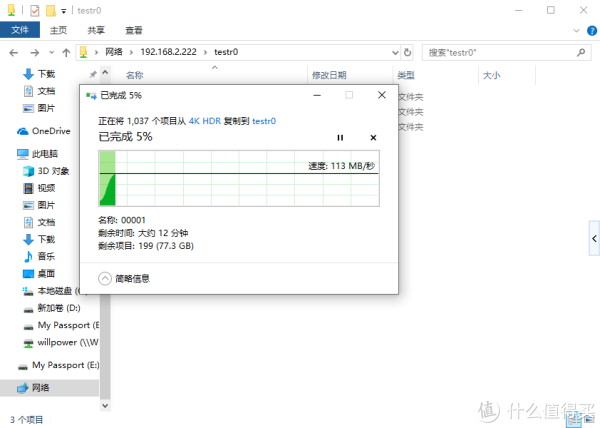Switch to the 查看 ribbon tab
Screen dimensions: 600x428
pyautogui.click(x=133, y=30)
